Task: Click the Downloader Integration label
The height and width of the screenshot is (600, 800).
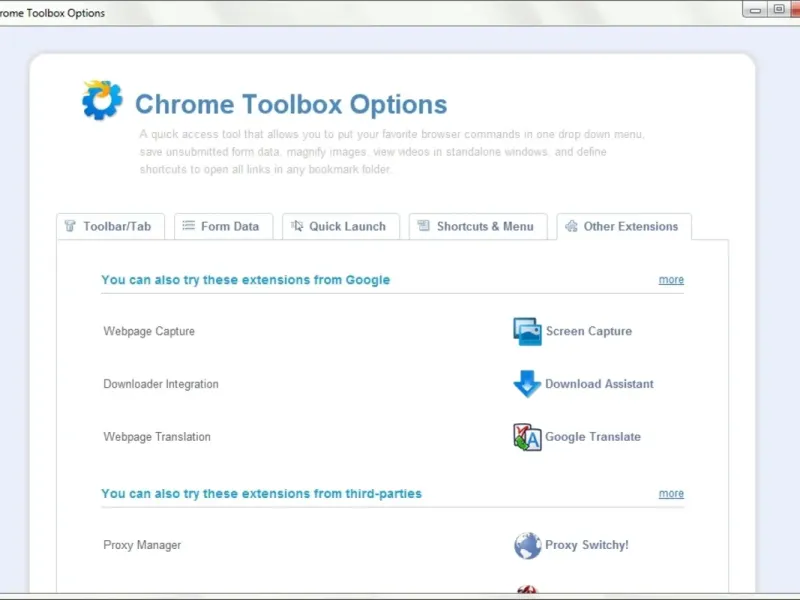Action: point(161,384)
